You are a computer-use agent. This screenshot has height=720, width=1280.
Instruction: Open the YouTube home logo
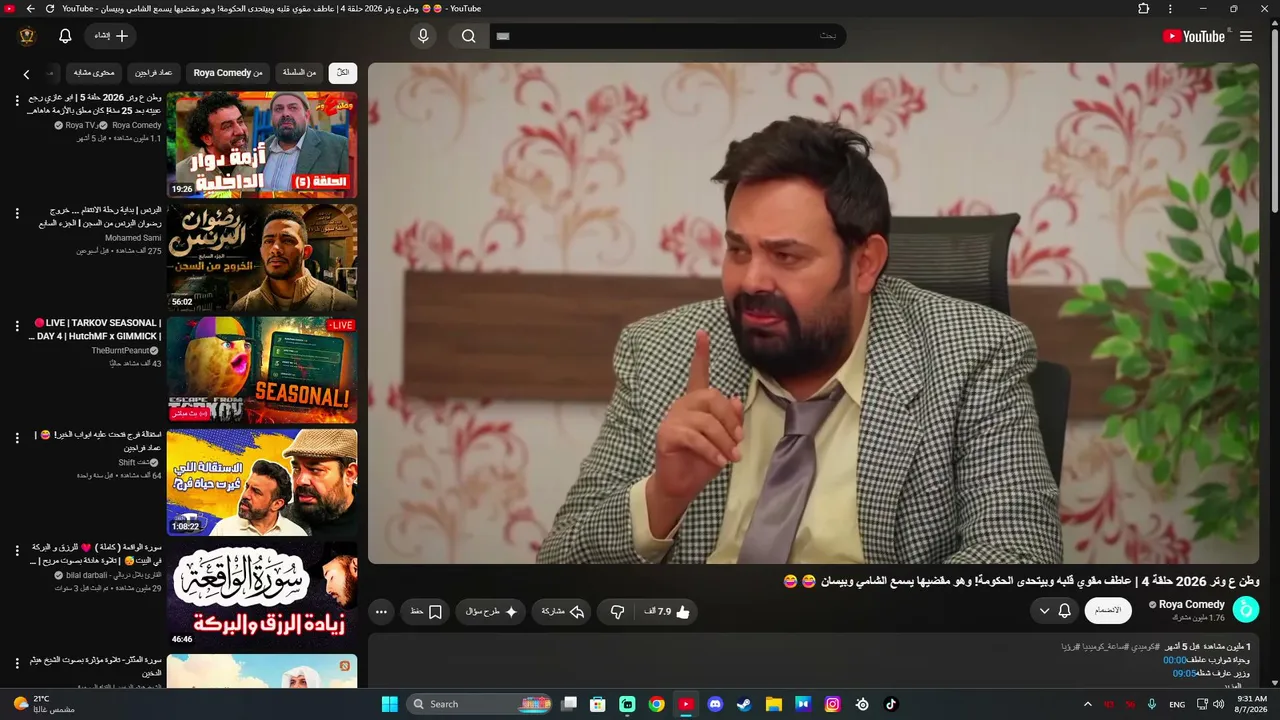(x=1193, y=36)
